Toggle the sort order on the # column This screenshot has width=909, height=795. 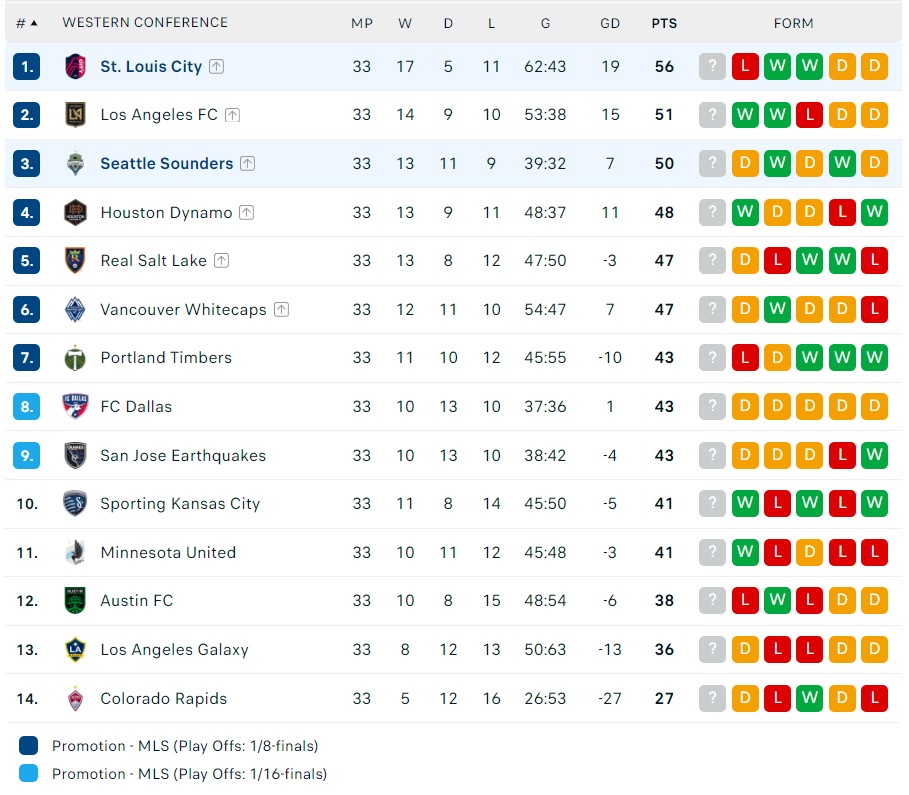point(26,22)
